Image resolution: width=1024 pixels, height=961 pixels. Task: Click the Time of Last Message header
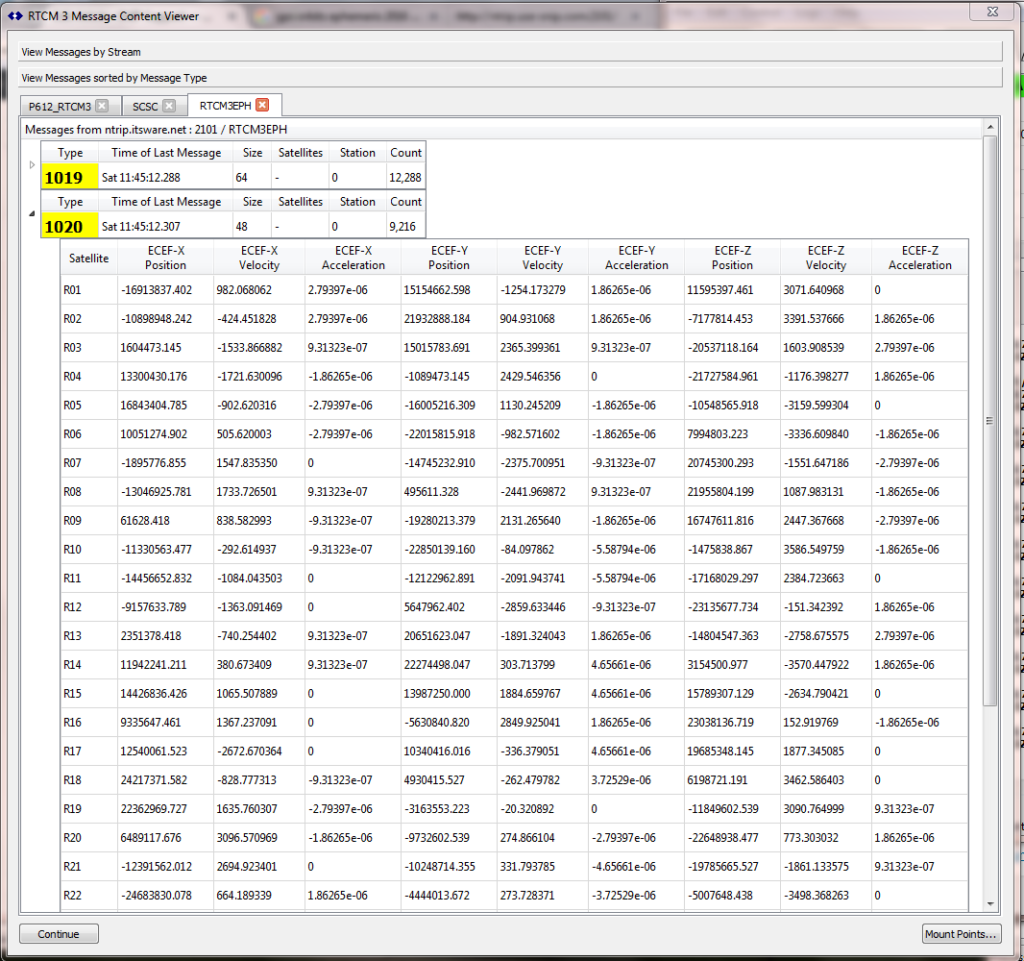pyautogui.click(x=167, y=152)
